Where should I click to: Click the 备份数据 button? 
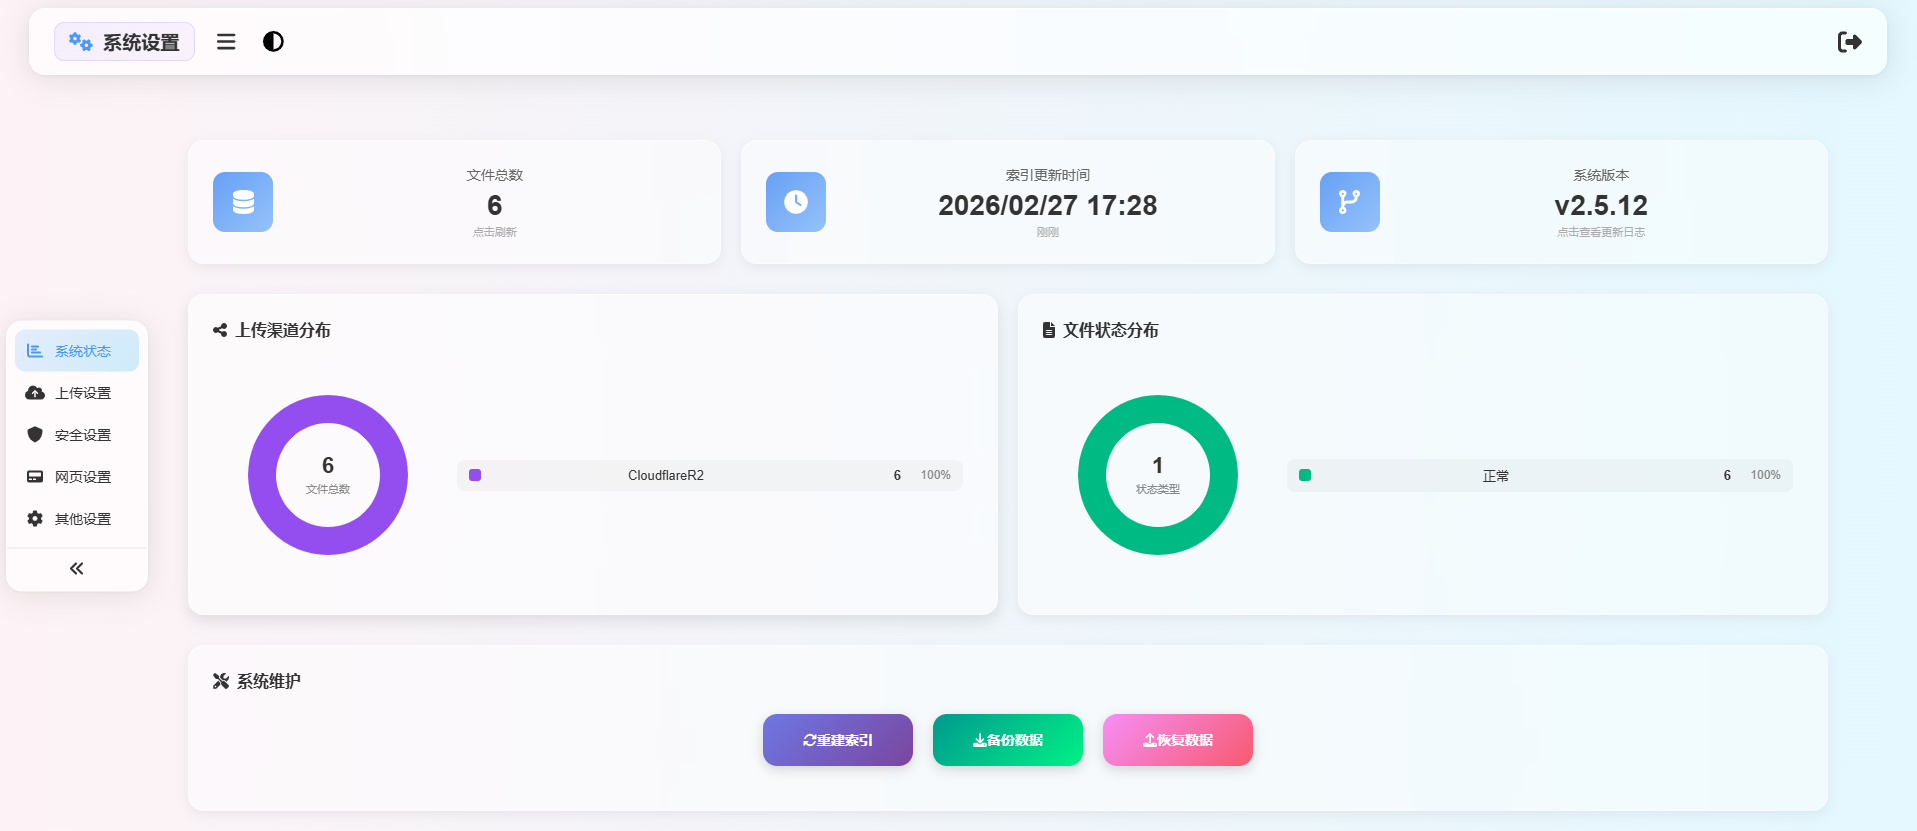pos(1007,740)
